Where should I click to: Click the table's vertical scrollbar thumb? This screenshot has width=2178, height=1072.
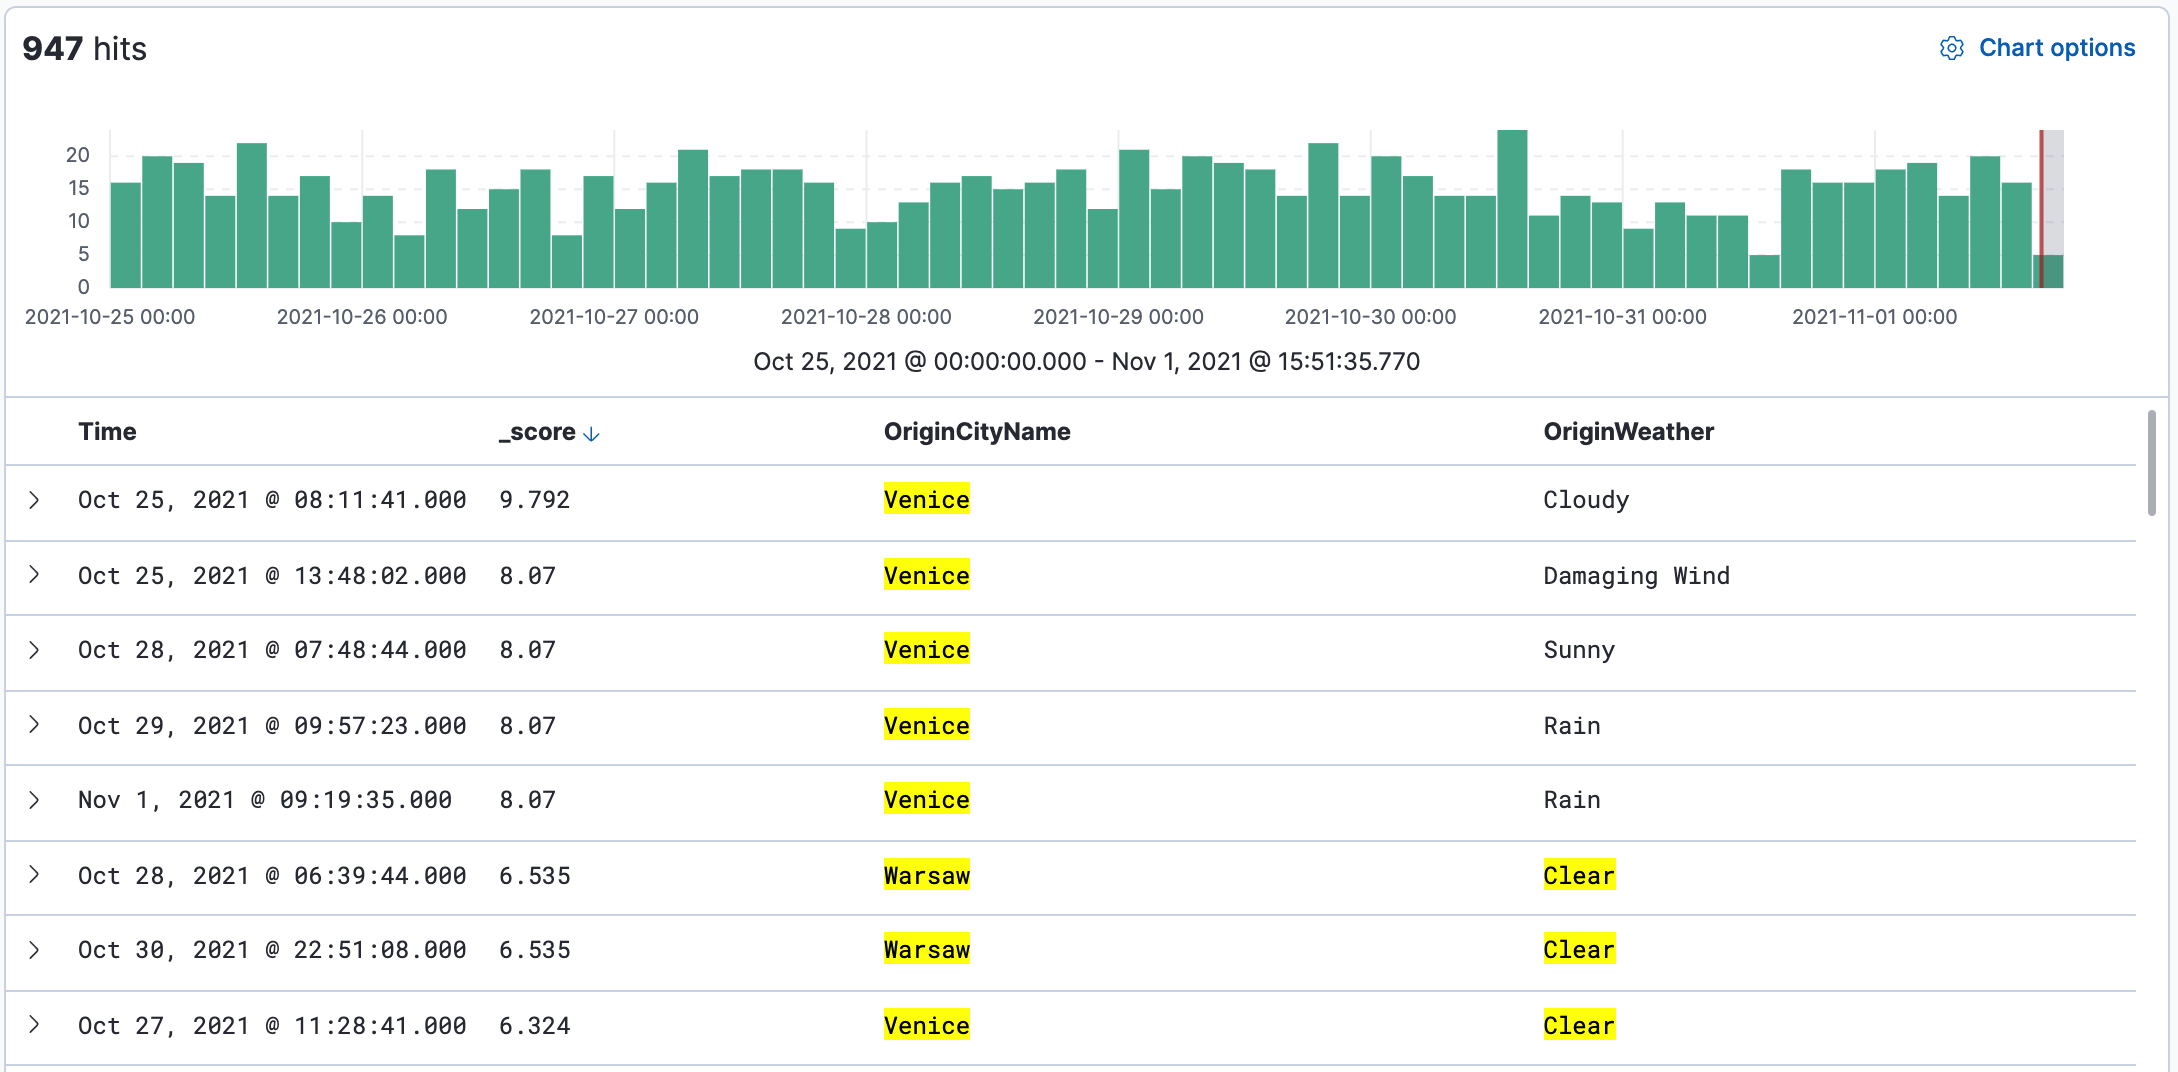[2151, 462]
